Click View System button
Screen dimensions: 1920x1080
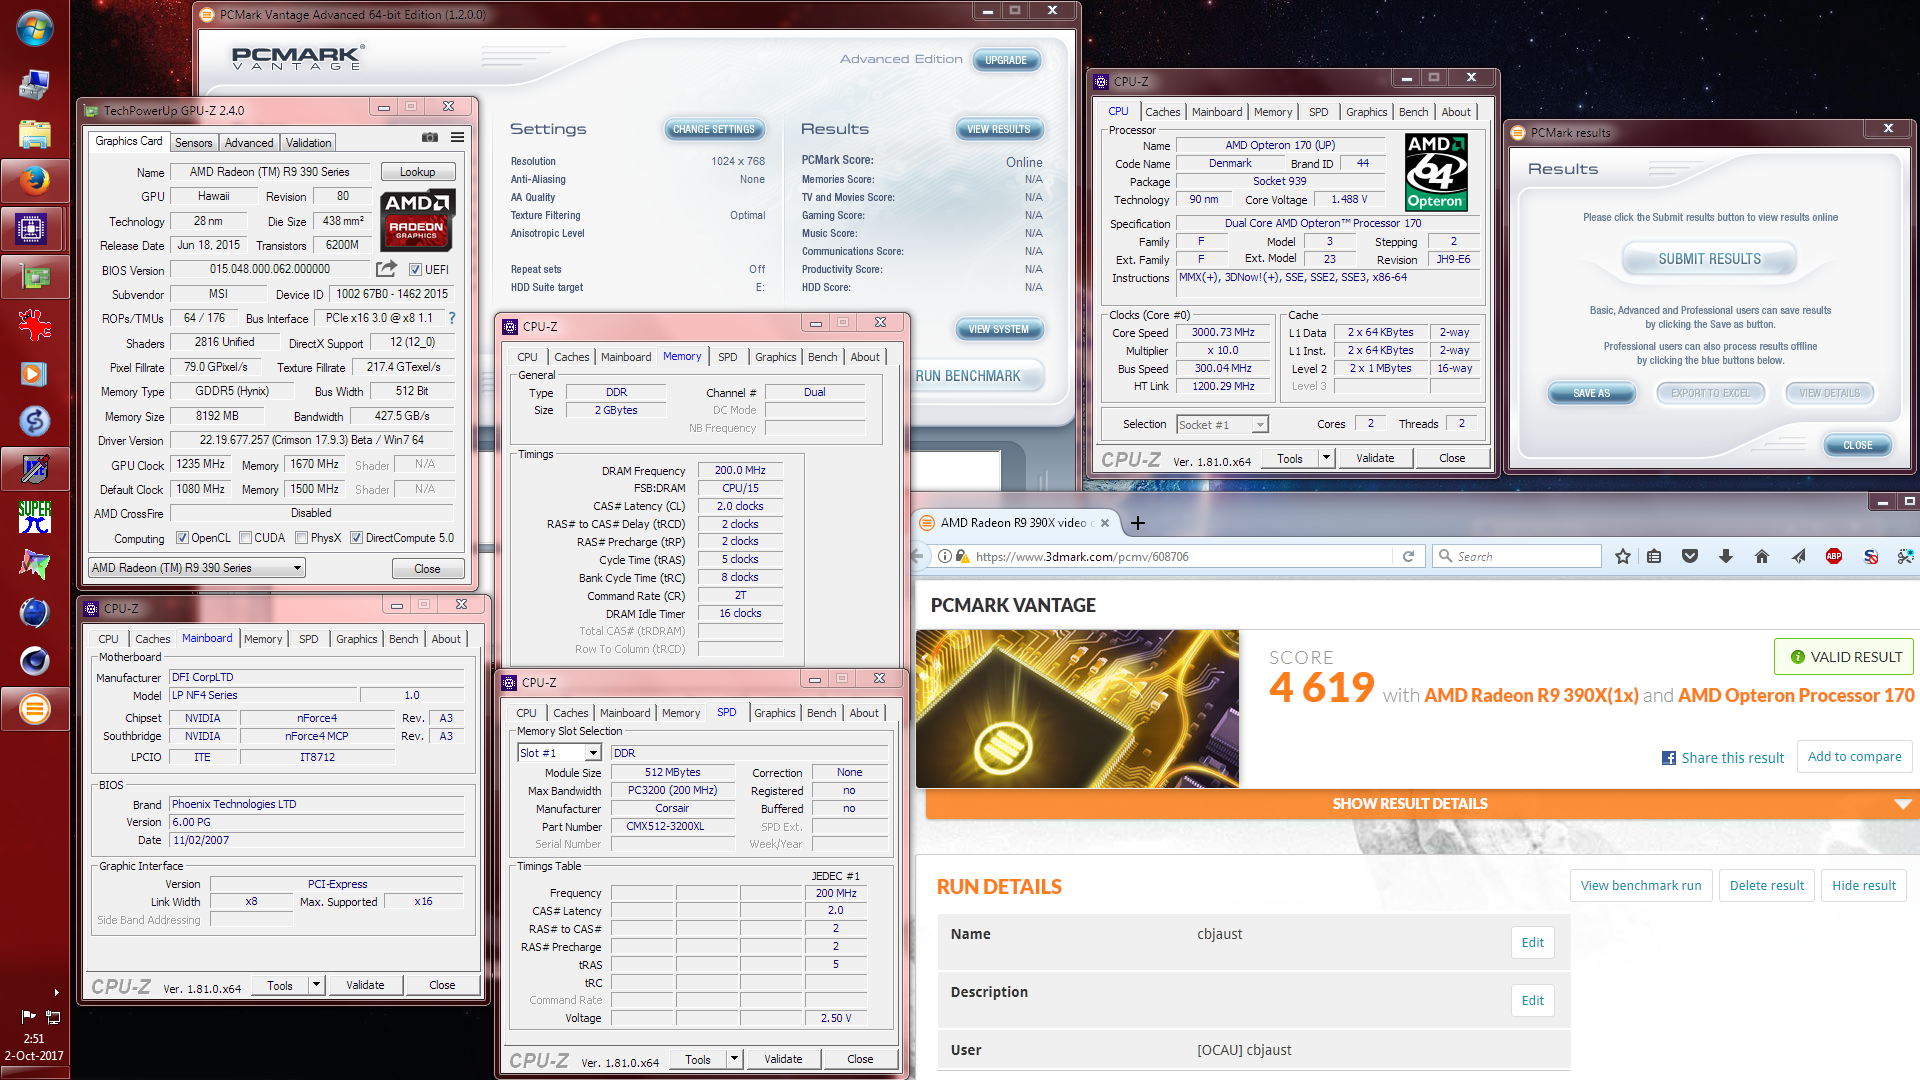(998, 329)
